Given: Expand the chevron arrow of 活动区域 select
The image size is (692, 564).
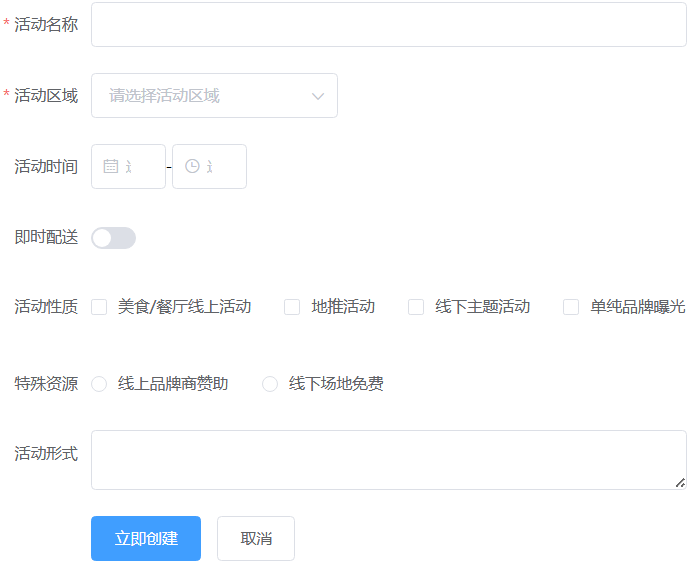Looking at the screenshot, I should point(318,96).
